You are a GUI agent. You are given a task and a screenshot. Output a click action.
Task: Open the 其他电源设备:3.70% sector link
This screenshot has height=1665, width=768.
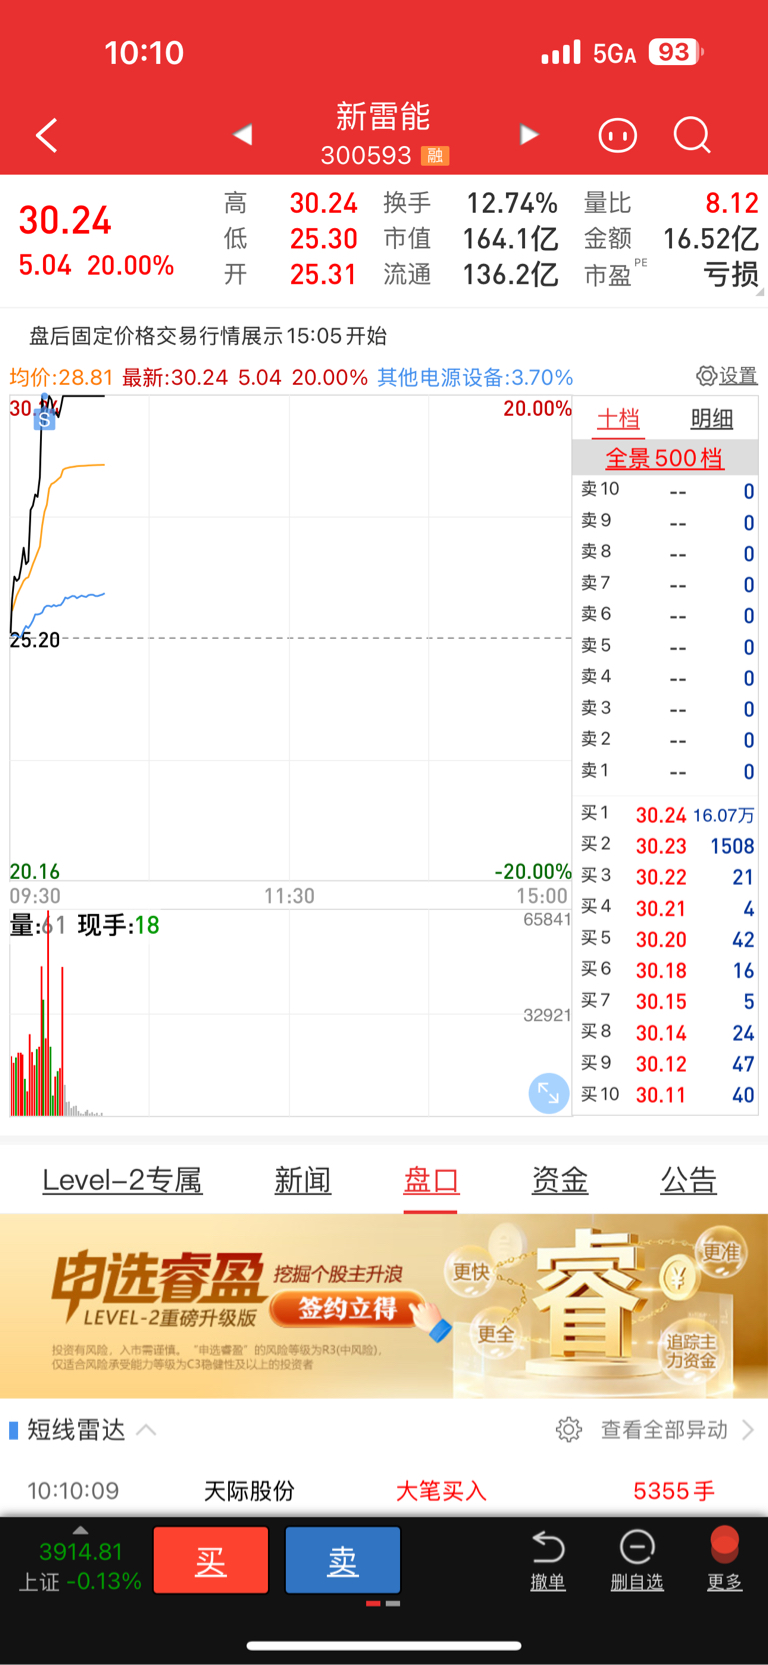click(475, 377)
